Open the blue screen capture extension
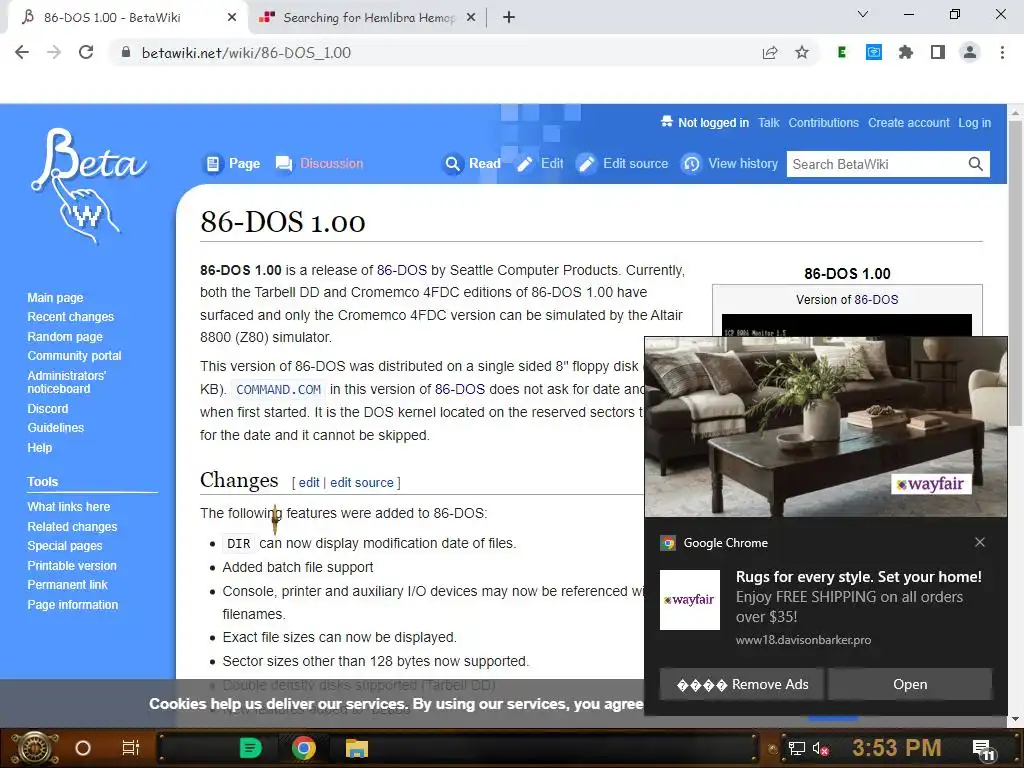1024x768 pixels. (874, 52)
